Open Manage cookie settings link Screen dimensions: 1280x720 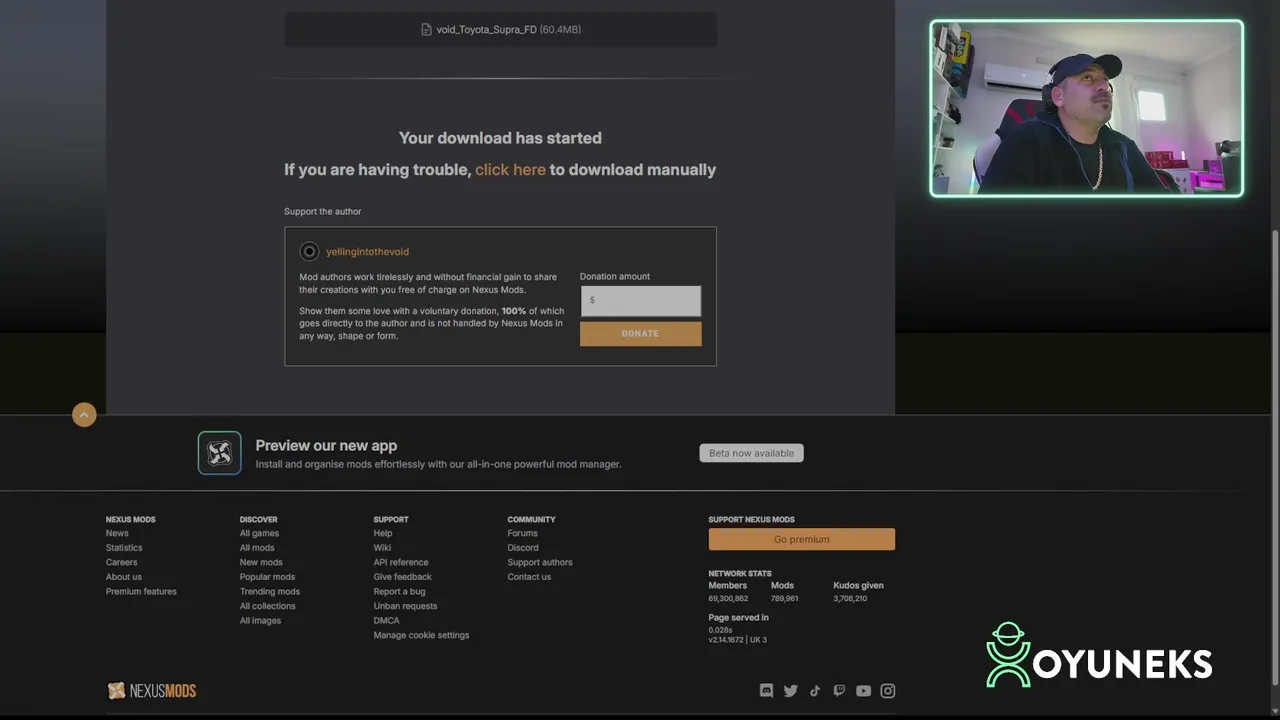coord(421,635)
